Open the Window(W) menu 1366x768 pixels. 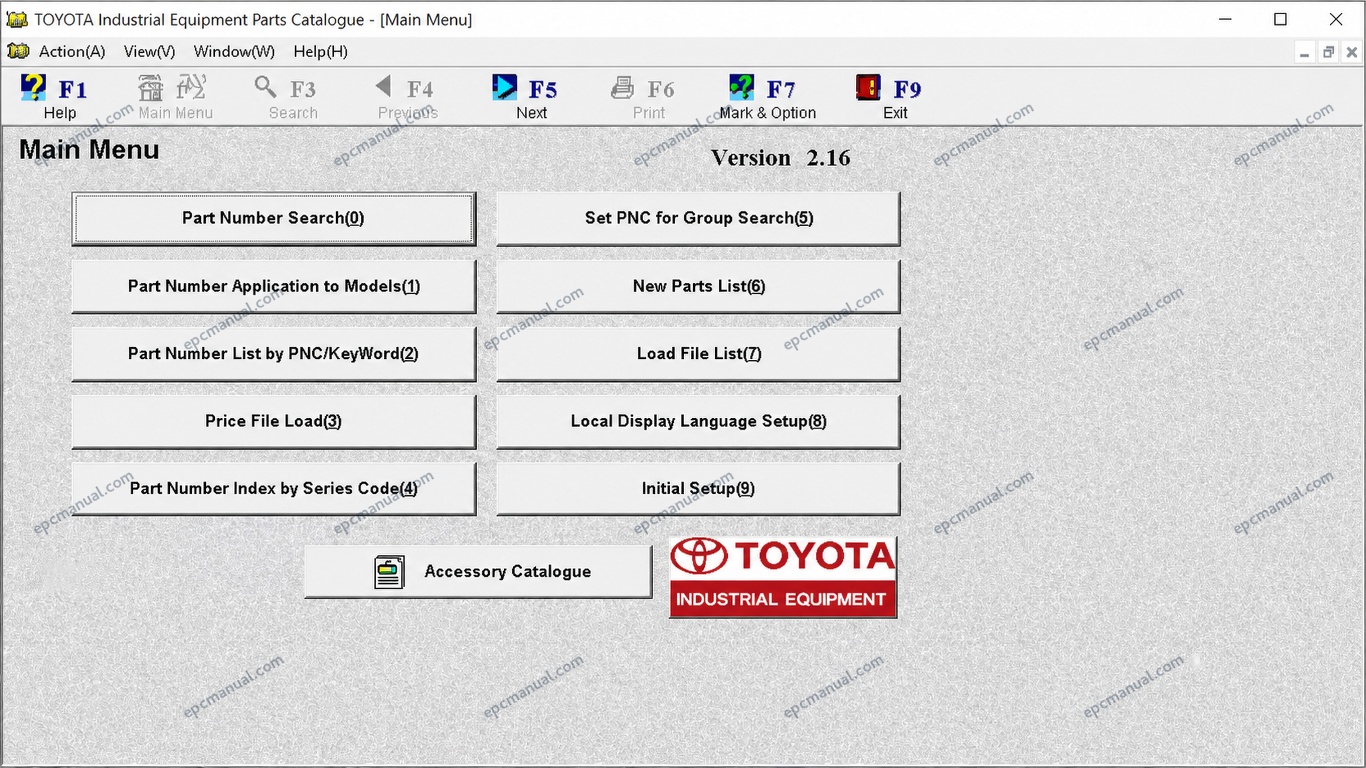[x=234, y=51]
